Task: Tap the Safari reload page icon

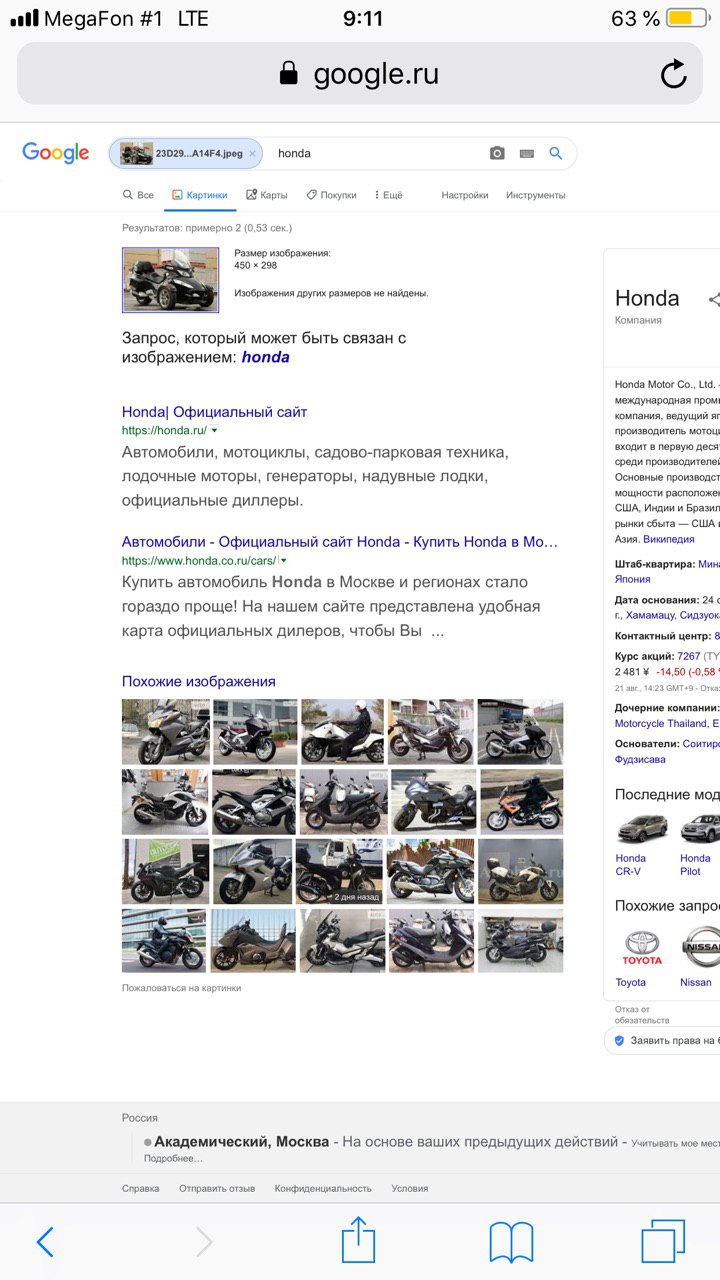Action: (x=674, y=74)
